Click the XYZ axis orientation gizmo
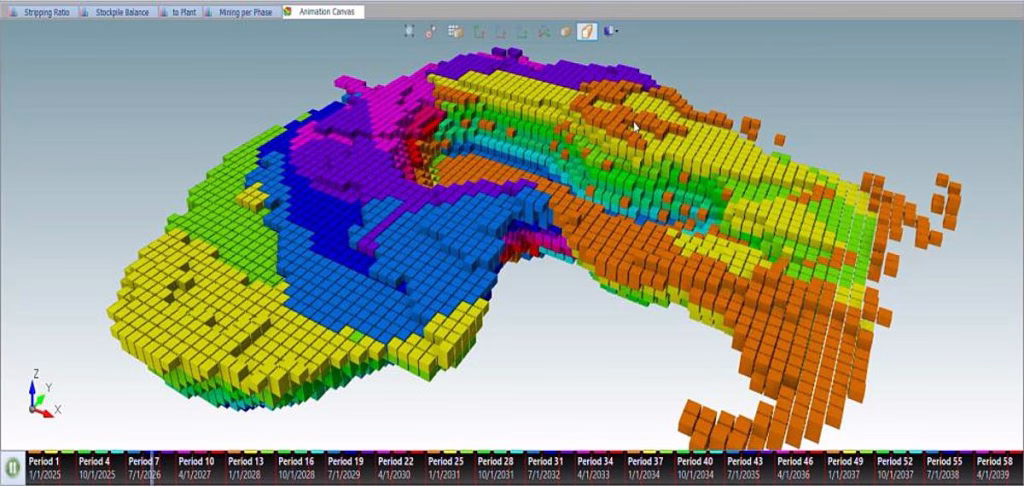The image size is (1024, 486). [x=44, y=393]
